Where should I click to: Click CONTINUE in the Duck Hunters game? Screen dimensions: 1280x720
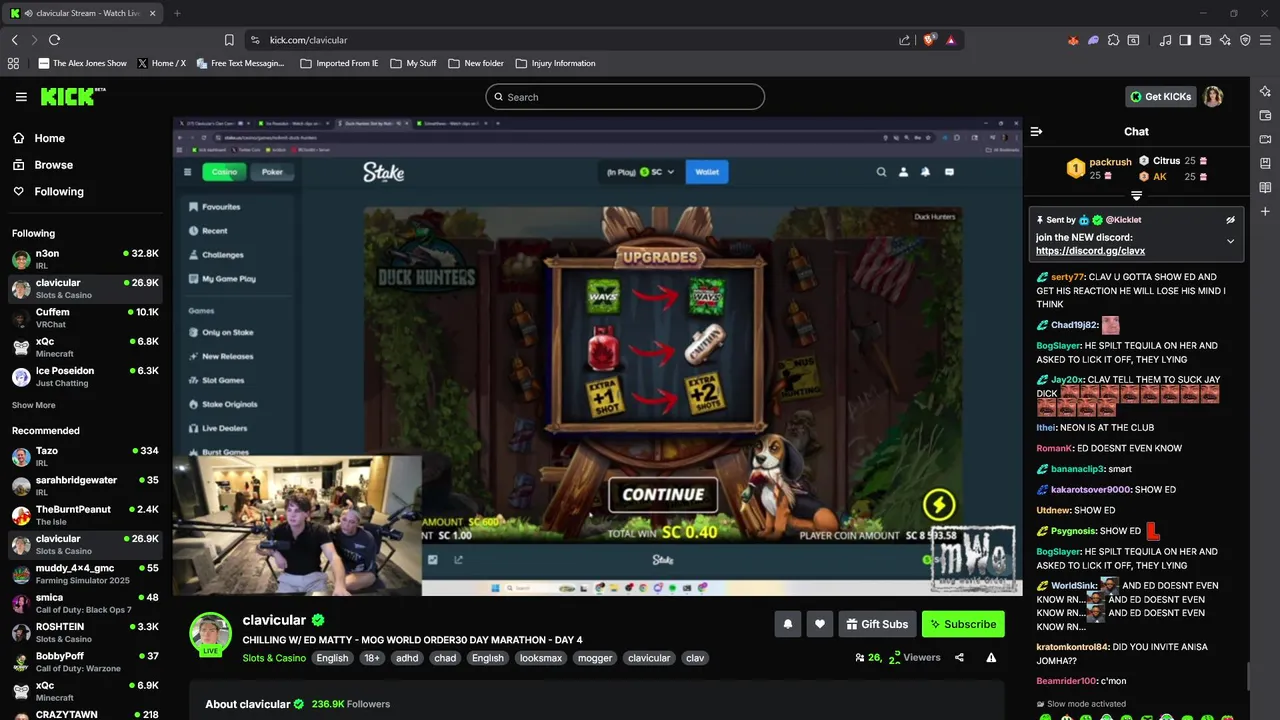[x=663, y=494]
